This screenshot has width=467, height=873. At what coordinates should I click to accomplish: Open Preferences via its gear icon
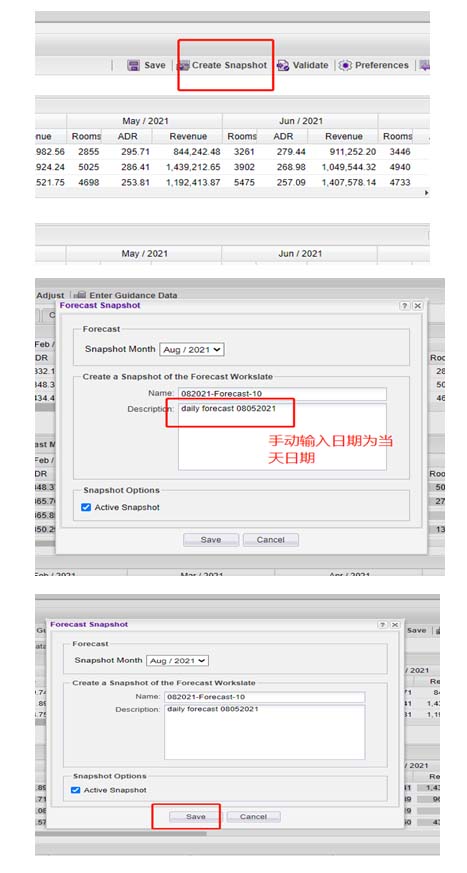[x=346, y=65]
